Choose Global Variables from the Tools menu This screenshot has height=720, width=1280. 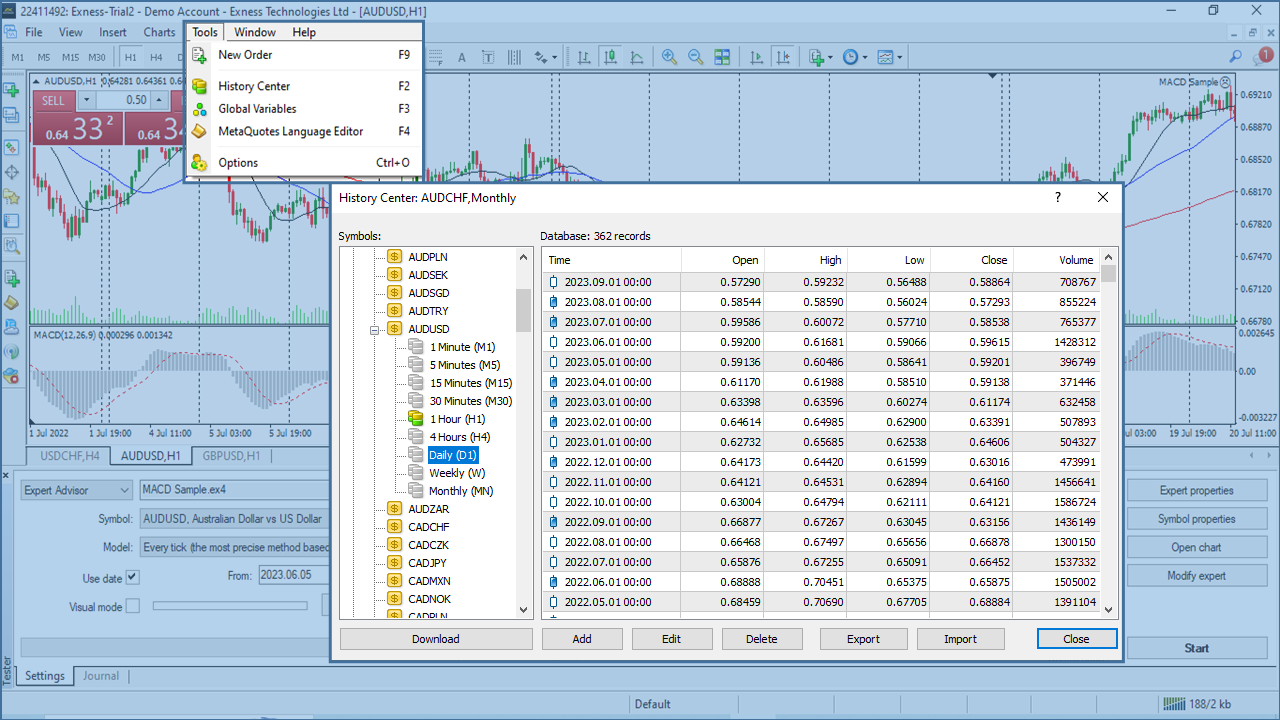(257, 109)
